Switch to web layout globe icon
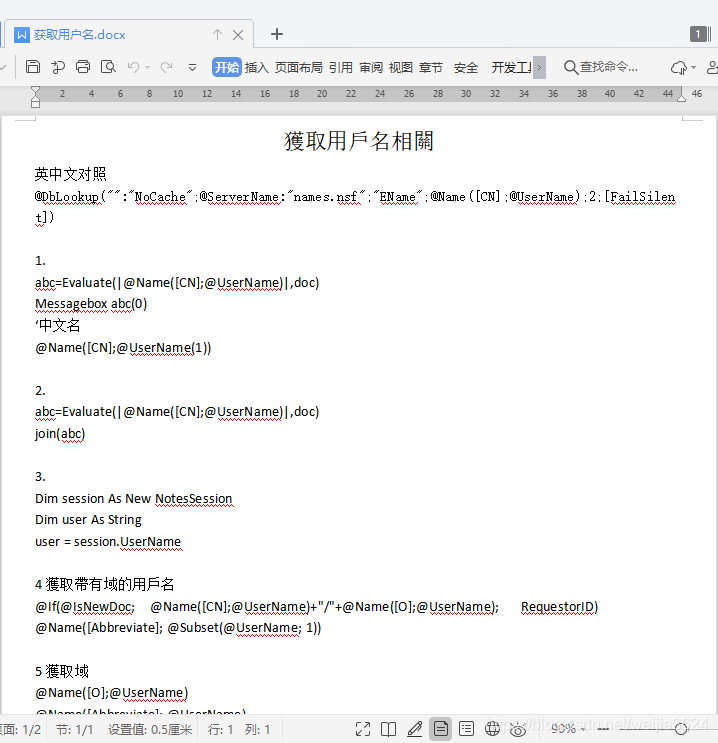Image resolution: width=718 pixels, height=743 pixels. [x=492, y=729]
